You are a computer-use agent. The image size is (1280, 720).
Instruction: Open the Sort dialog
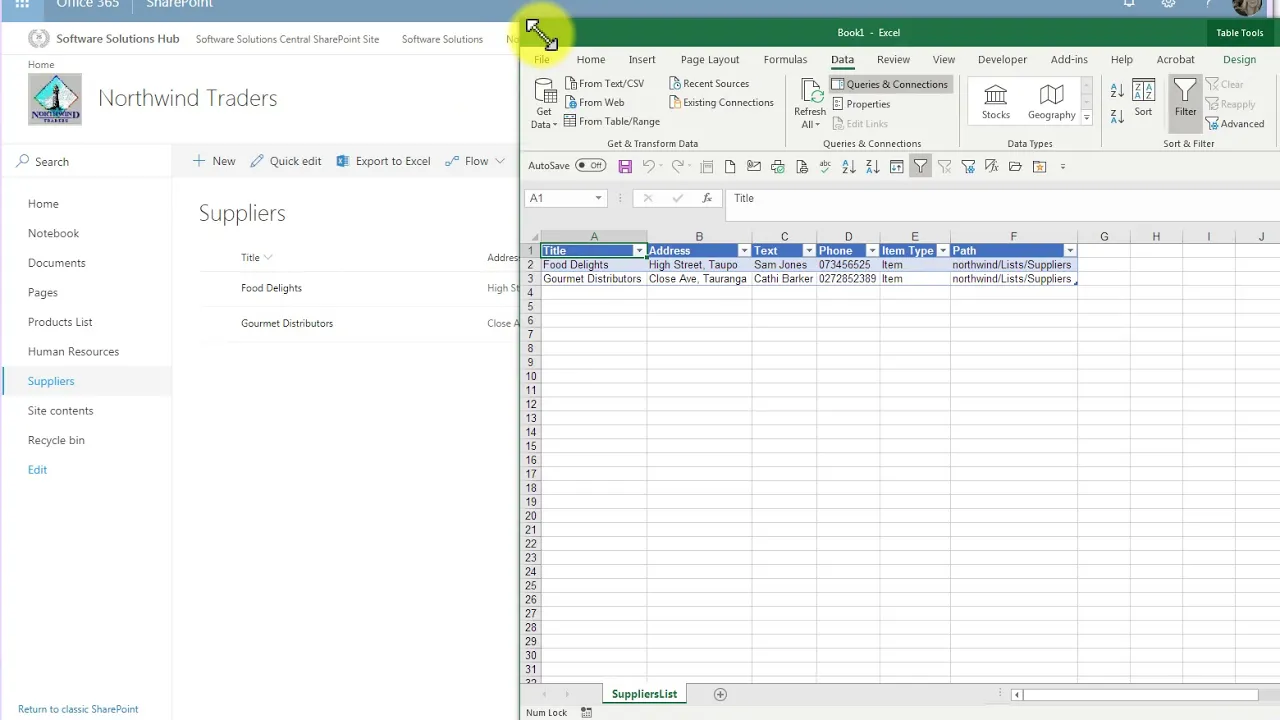click(1143, 98)
